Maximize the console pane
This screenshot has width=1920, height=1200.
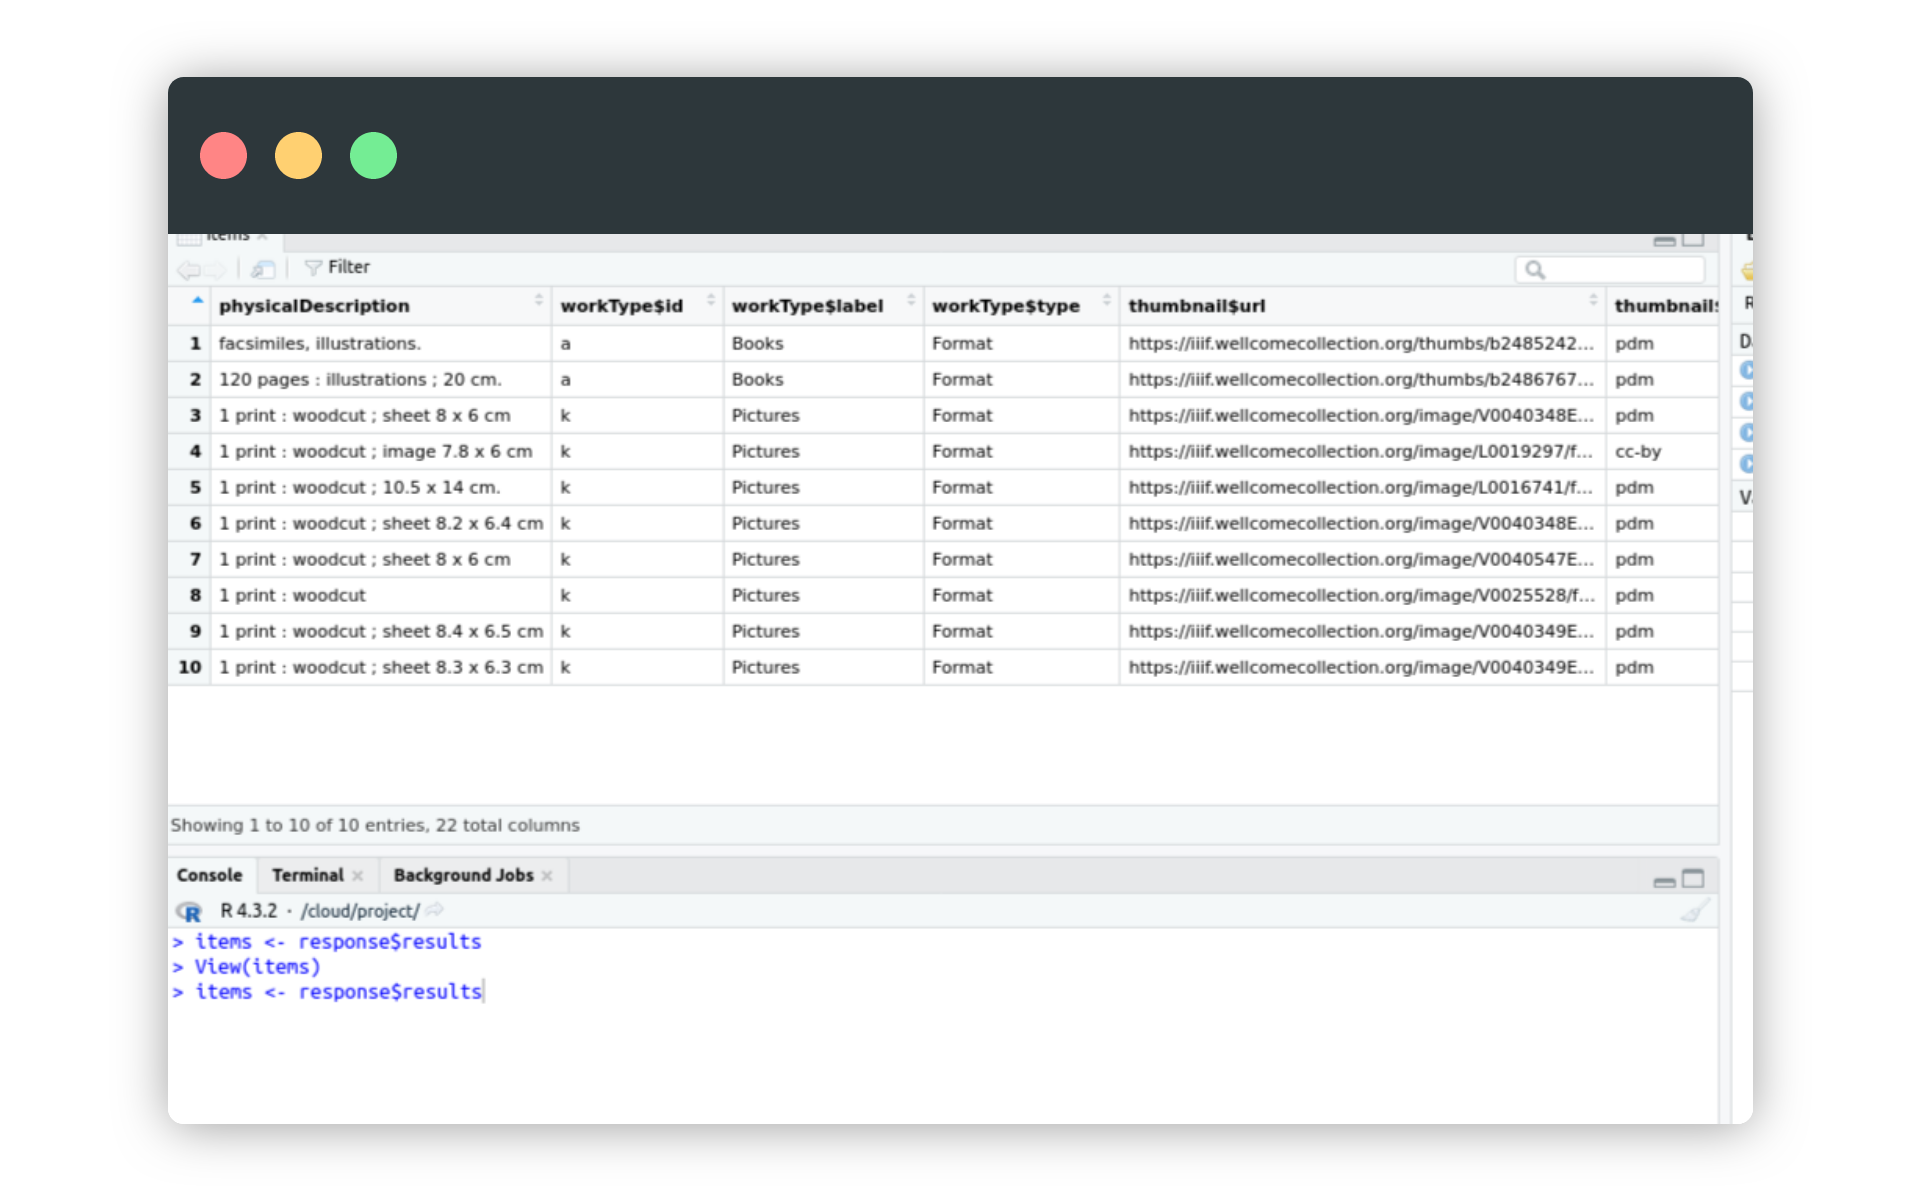click(1693, 878)
